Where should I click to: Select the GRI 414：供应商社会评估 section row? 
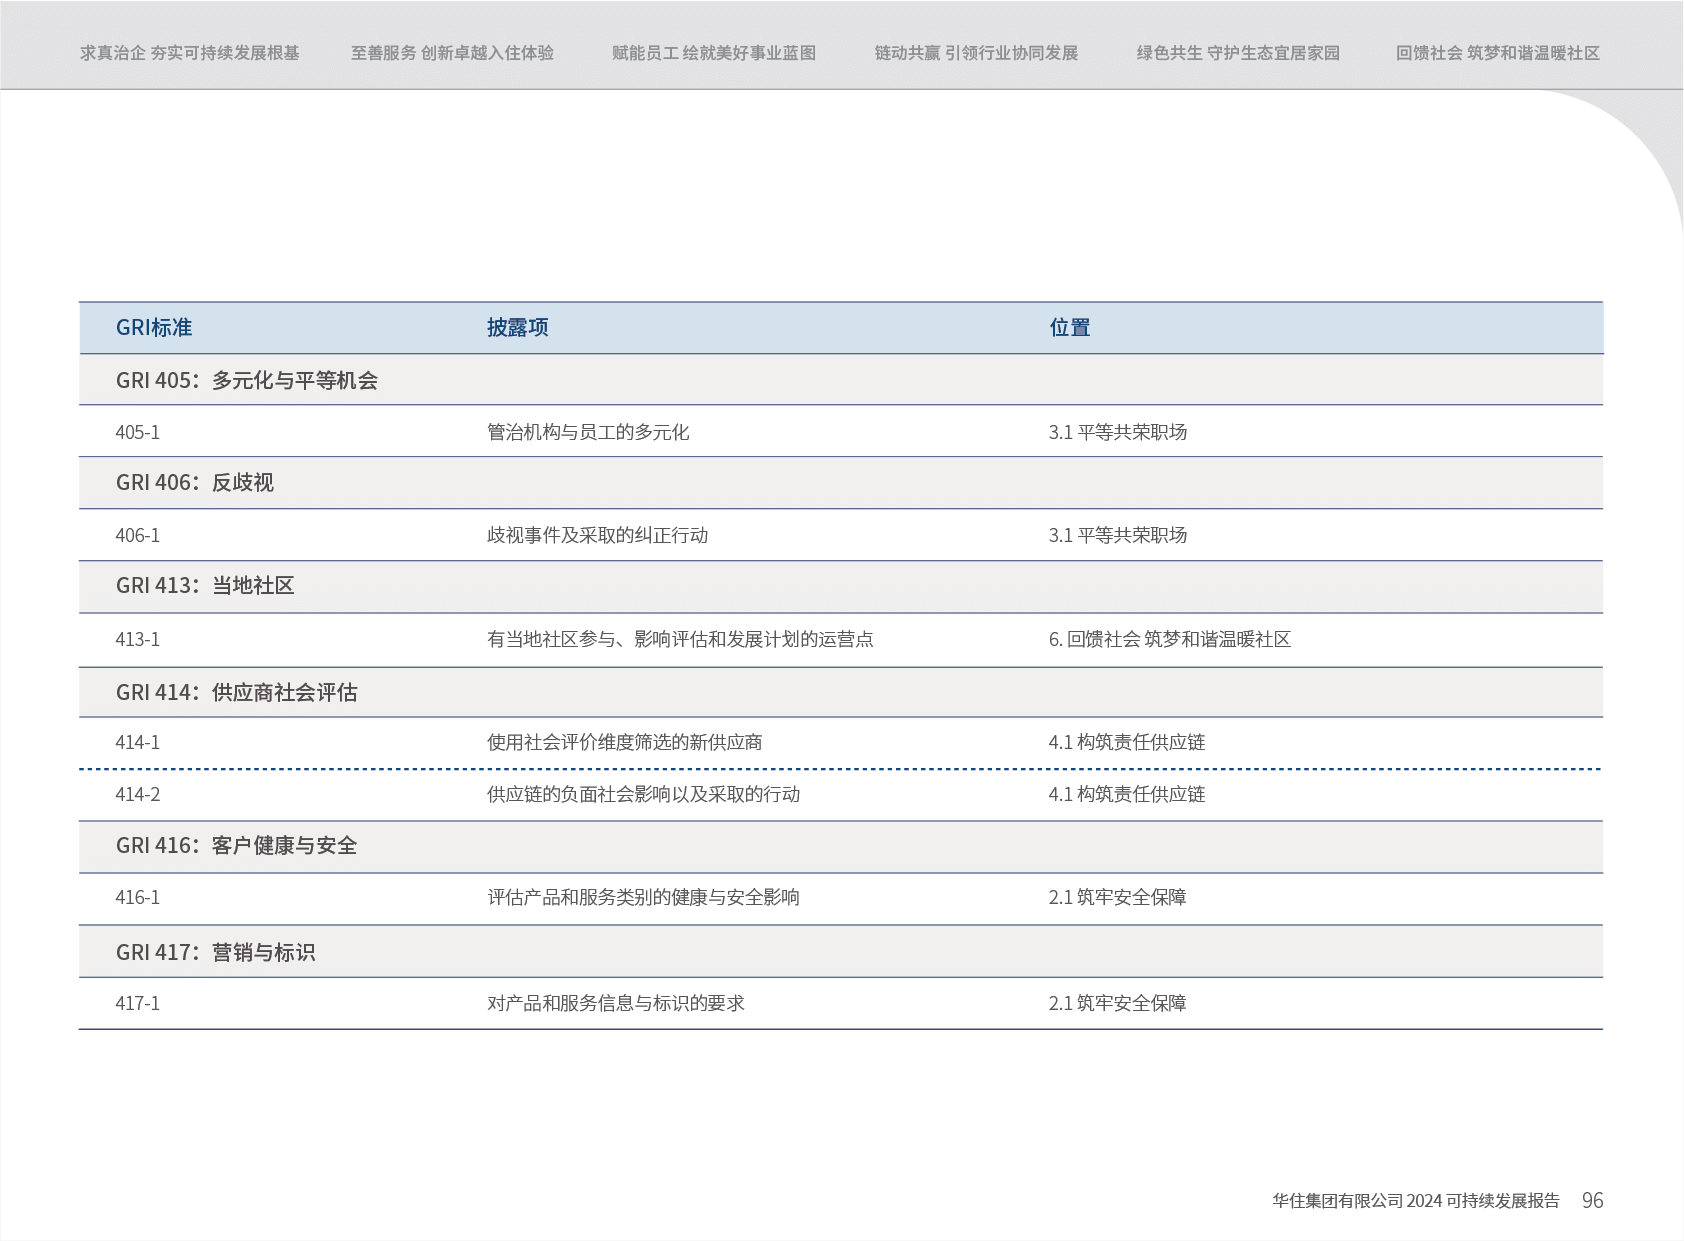click(x=236, y=692)
